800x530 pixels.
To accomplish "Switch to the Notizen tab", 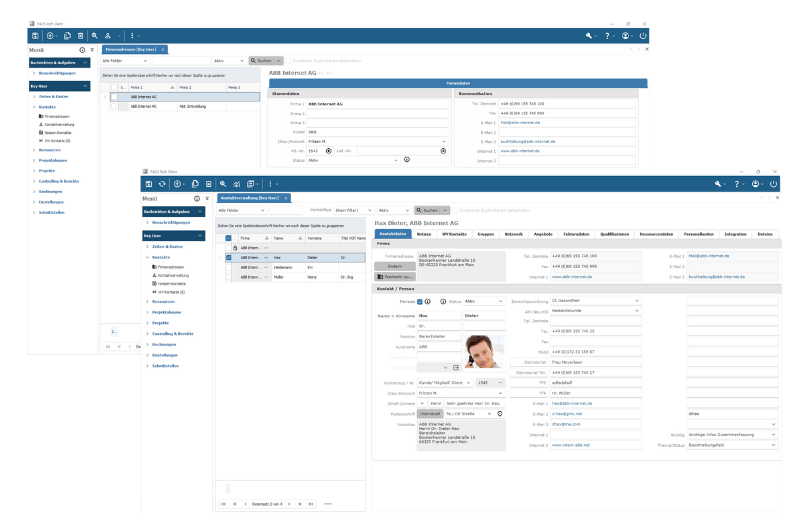I will 426,233.
